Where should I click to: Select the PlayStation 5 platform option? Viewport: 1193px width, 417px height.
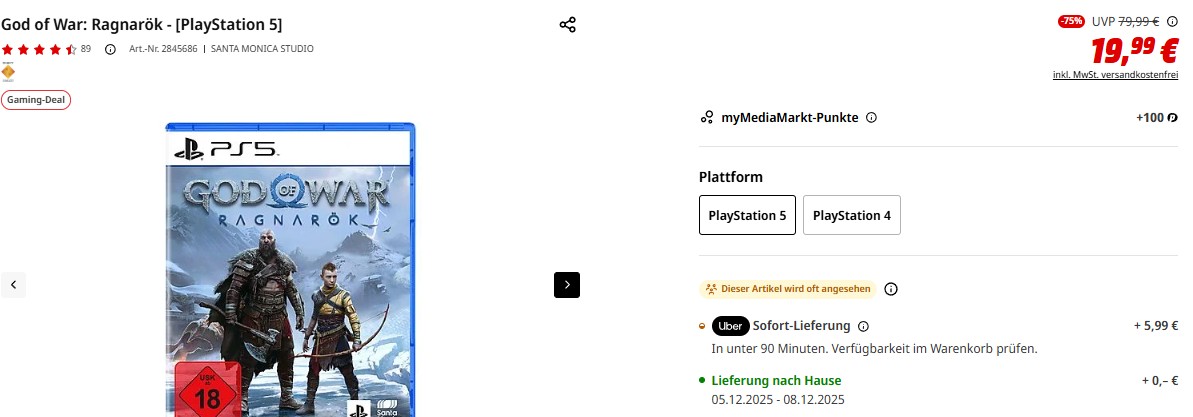747,215
